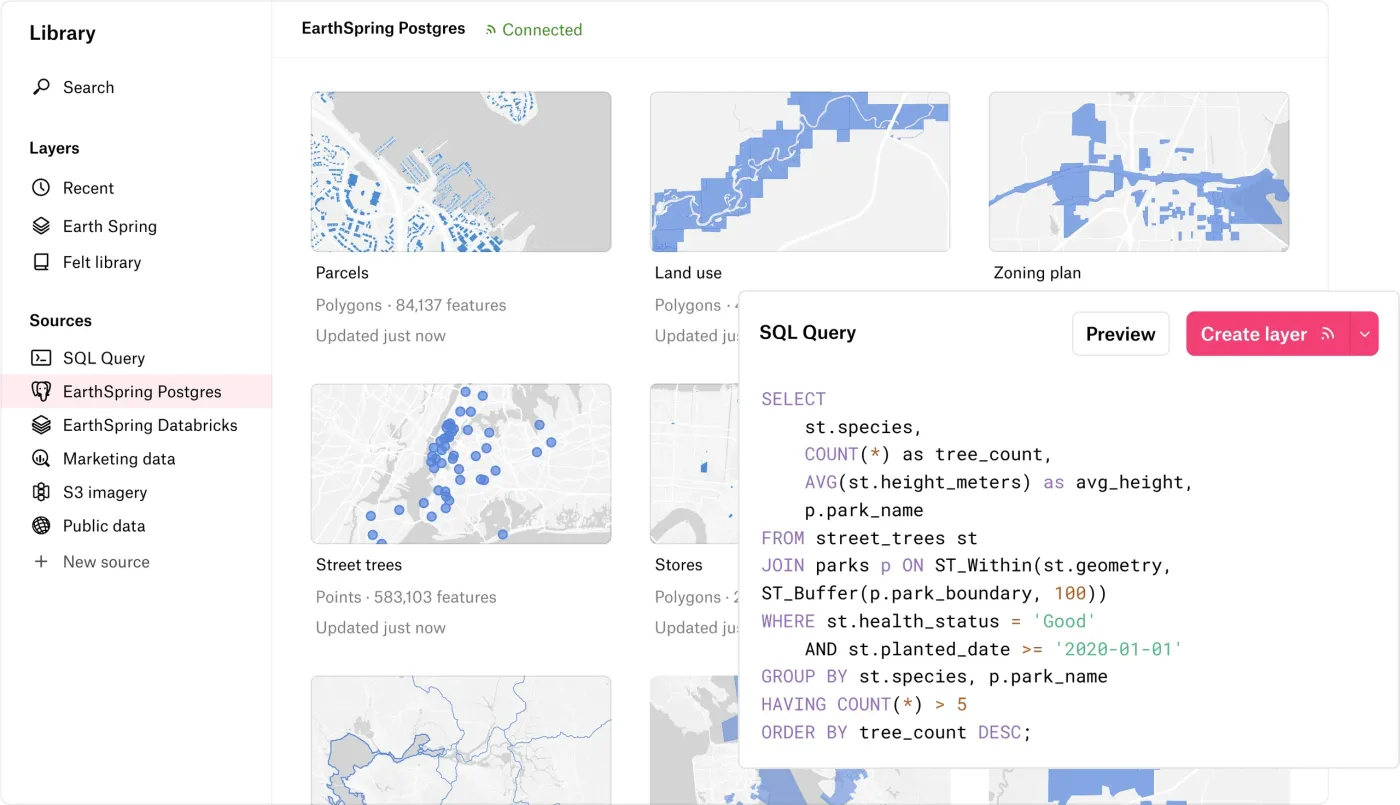Click the plus icon beside New source
Image resolution: width=1400 pixels, height=805 pixels.
[41, 562]
